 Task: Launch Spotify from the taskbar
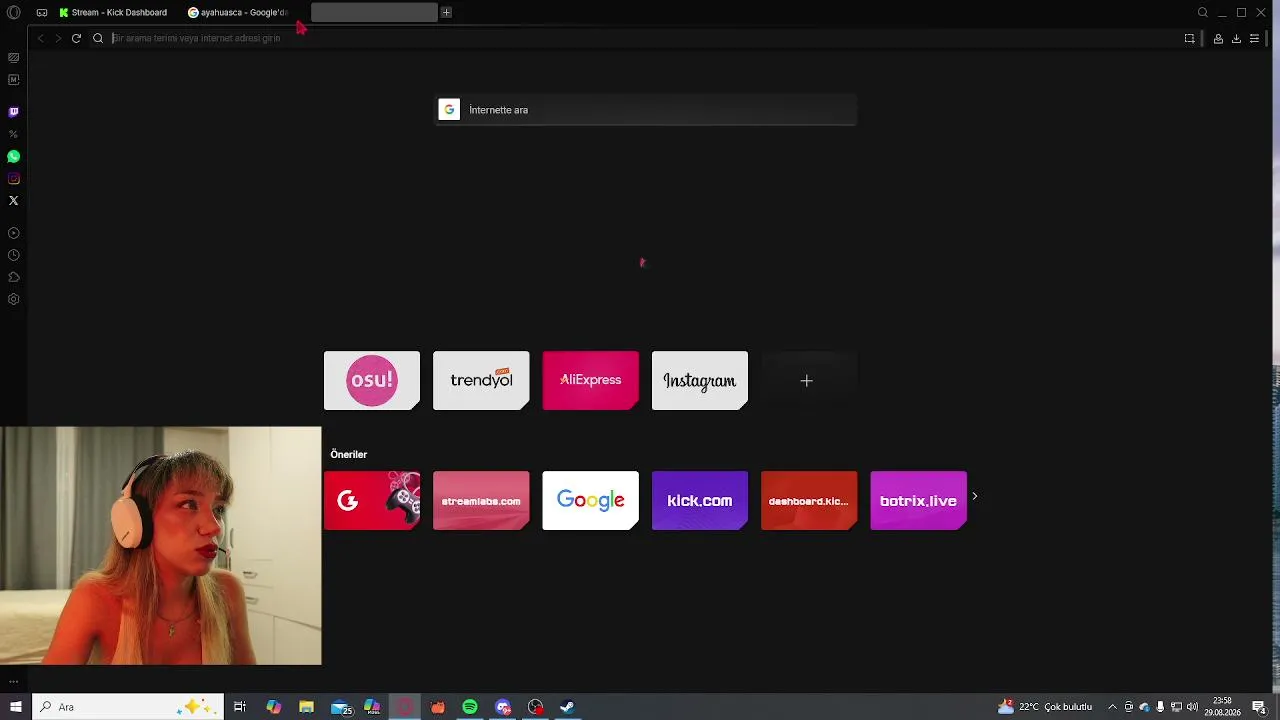point(470,707)
